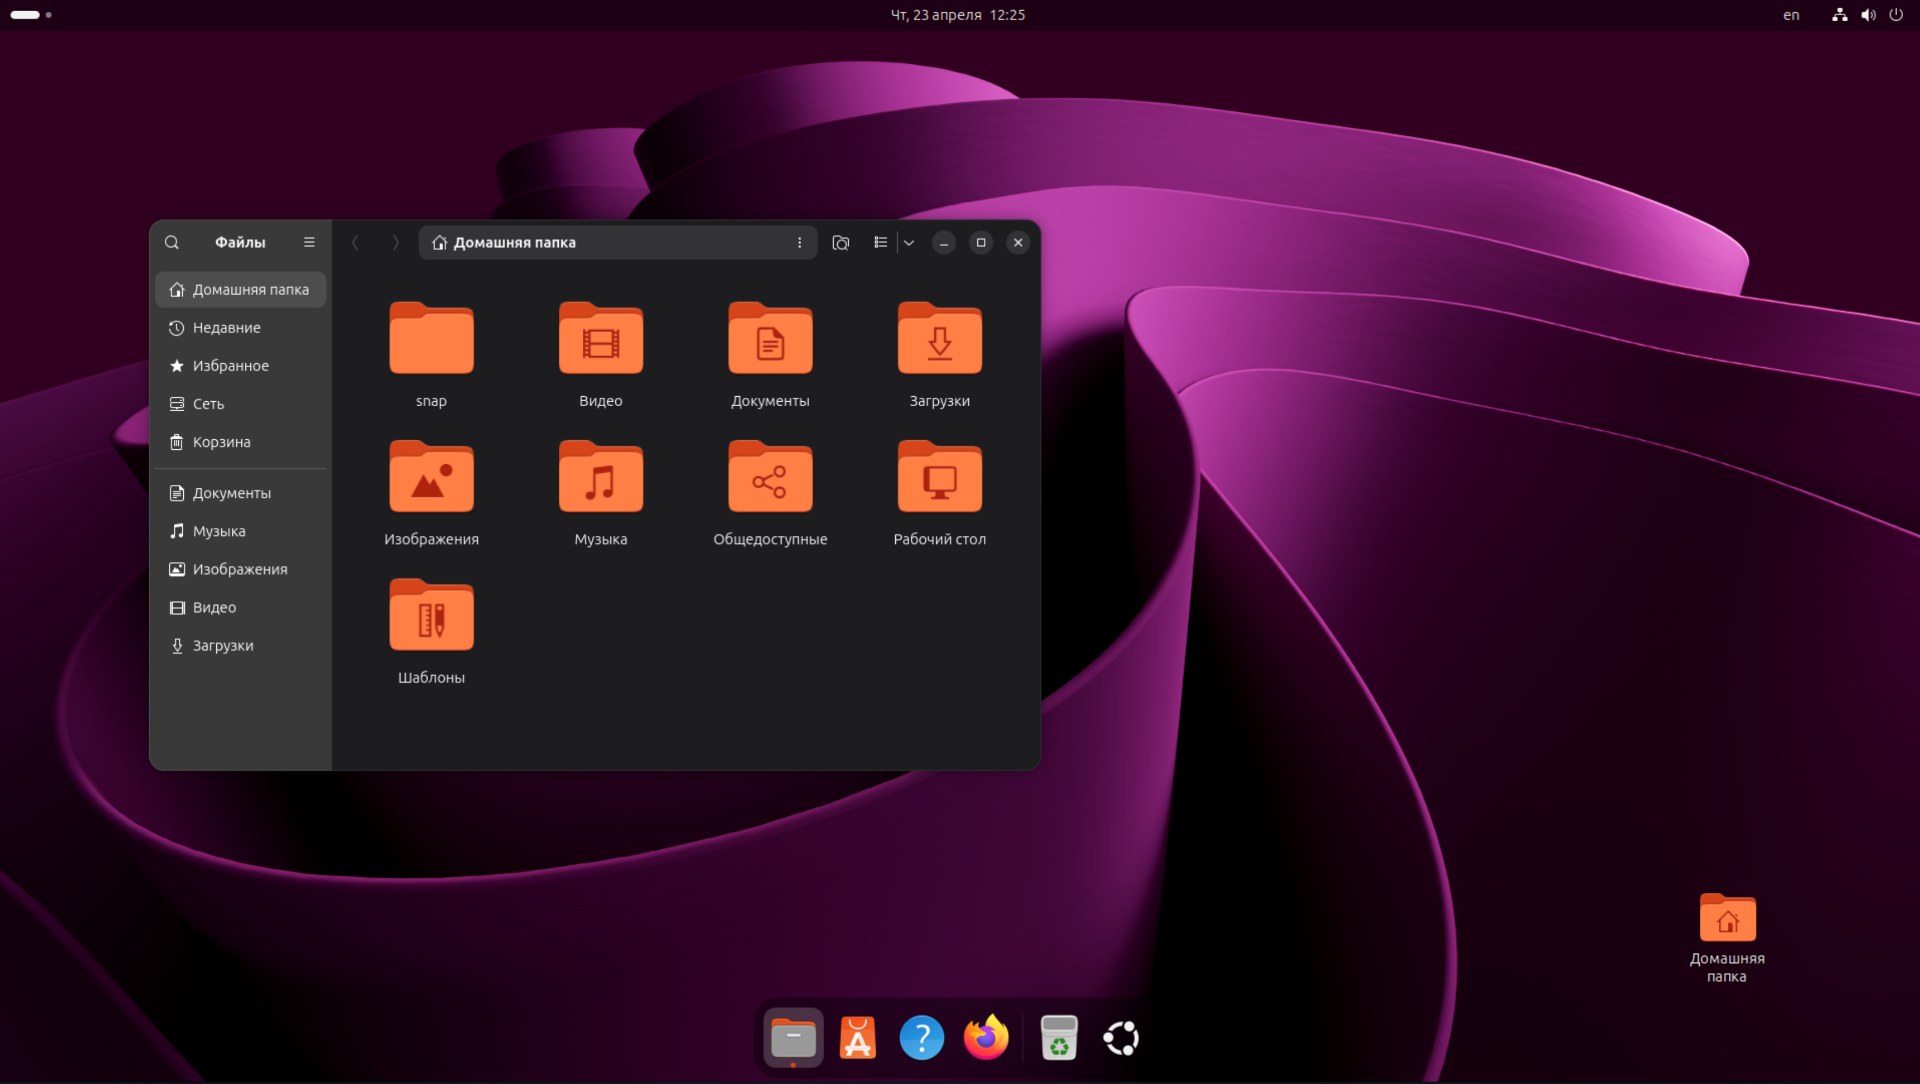Open path bar three-dot menu

[799, 242]
